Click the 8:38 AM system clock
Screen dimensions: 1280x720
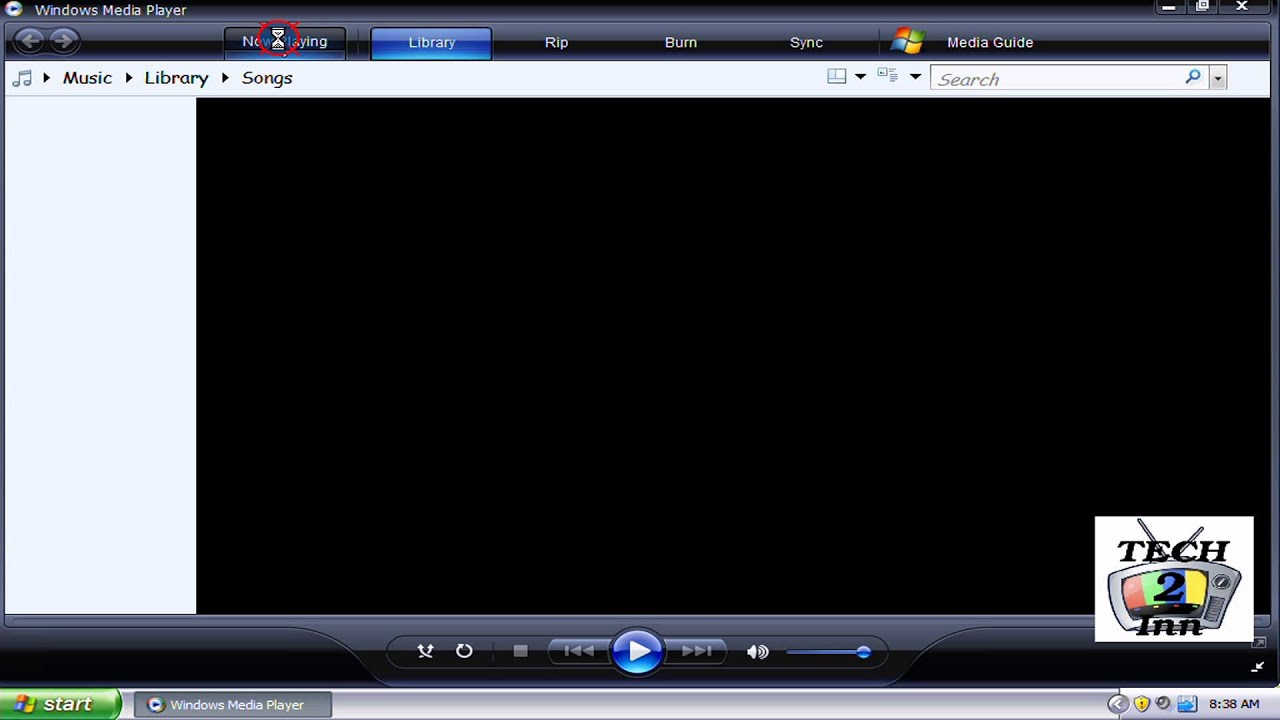click(x=1234, y=704)
